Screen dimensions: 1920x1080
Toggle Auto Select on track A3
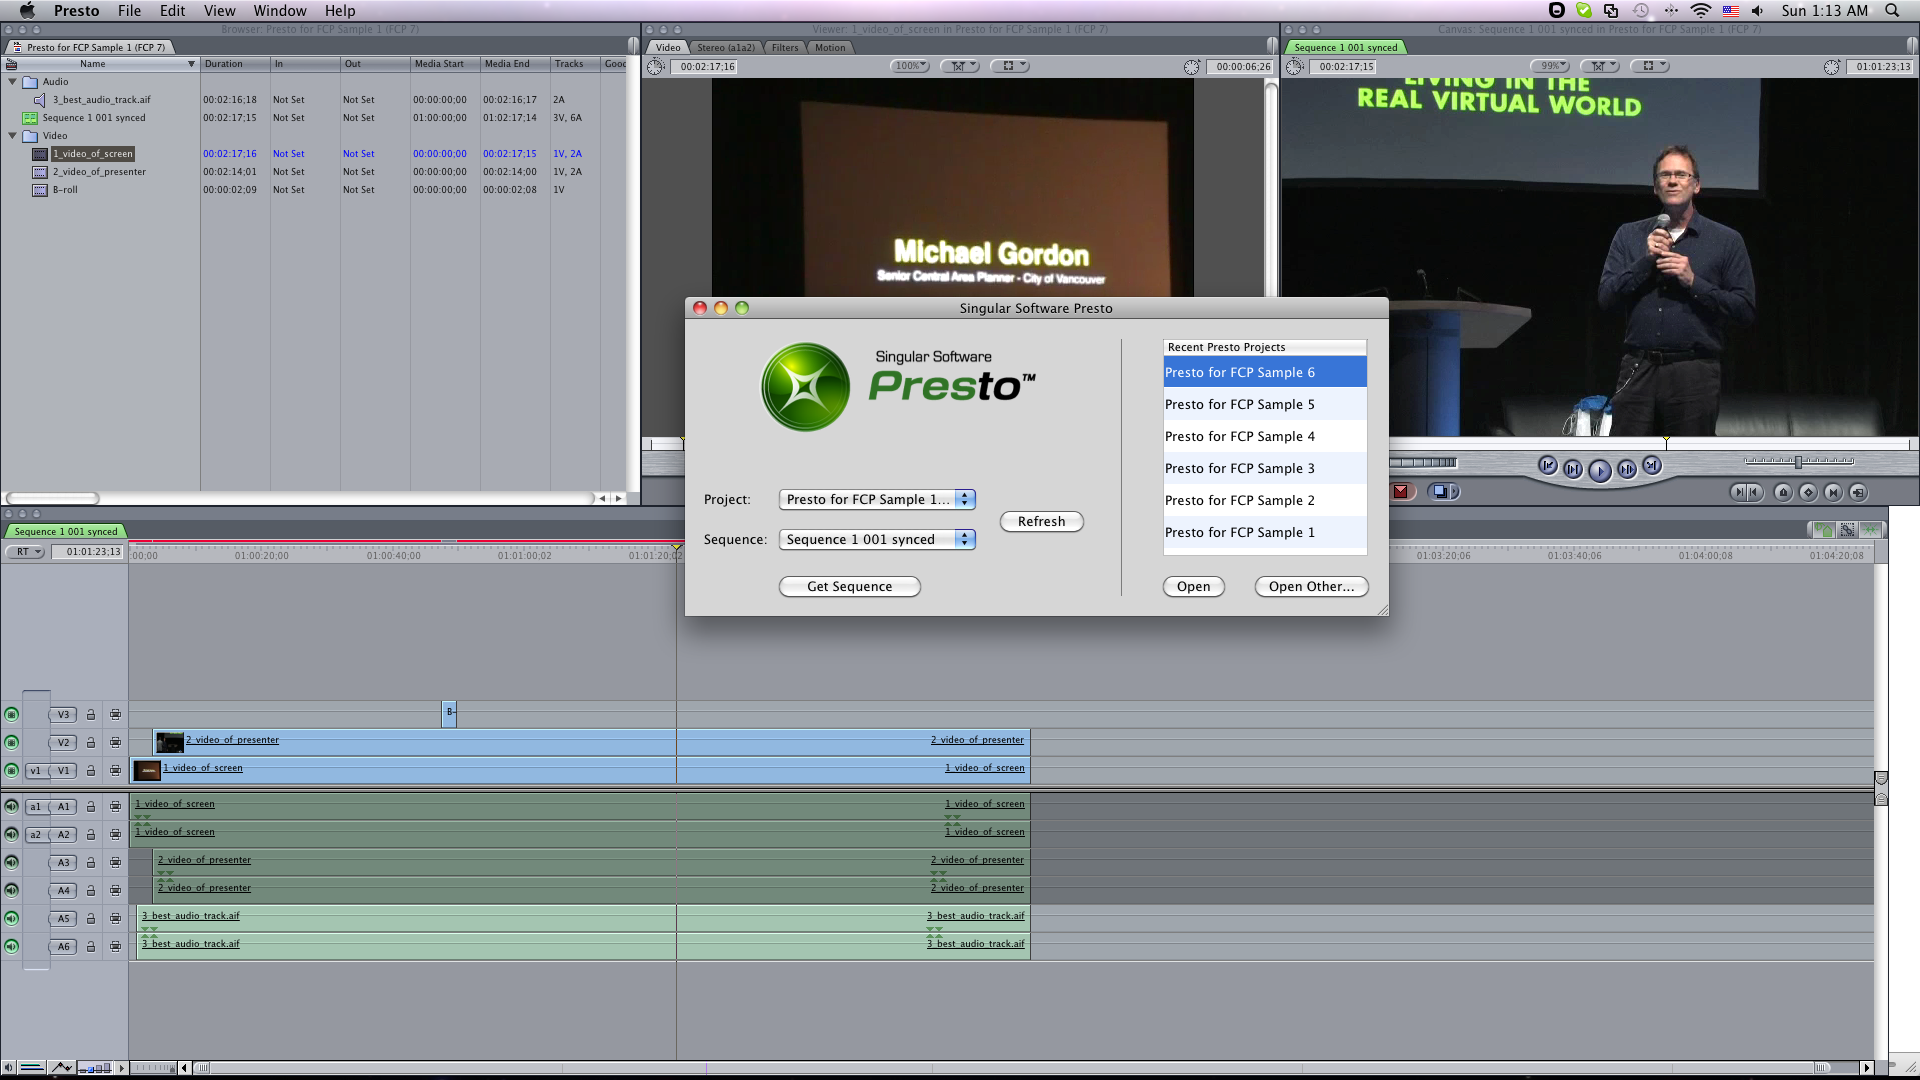(115, 863)
